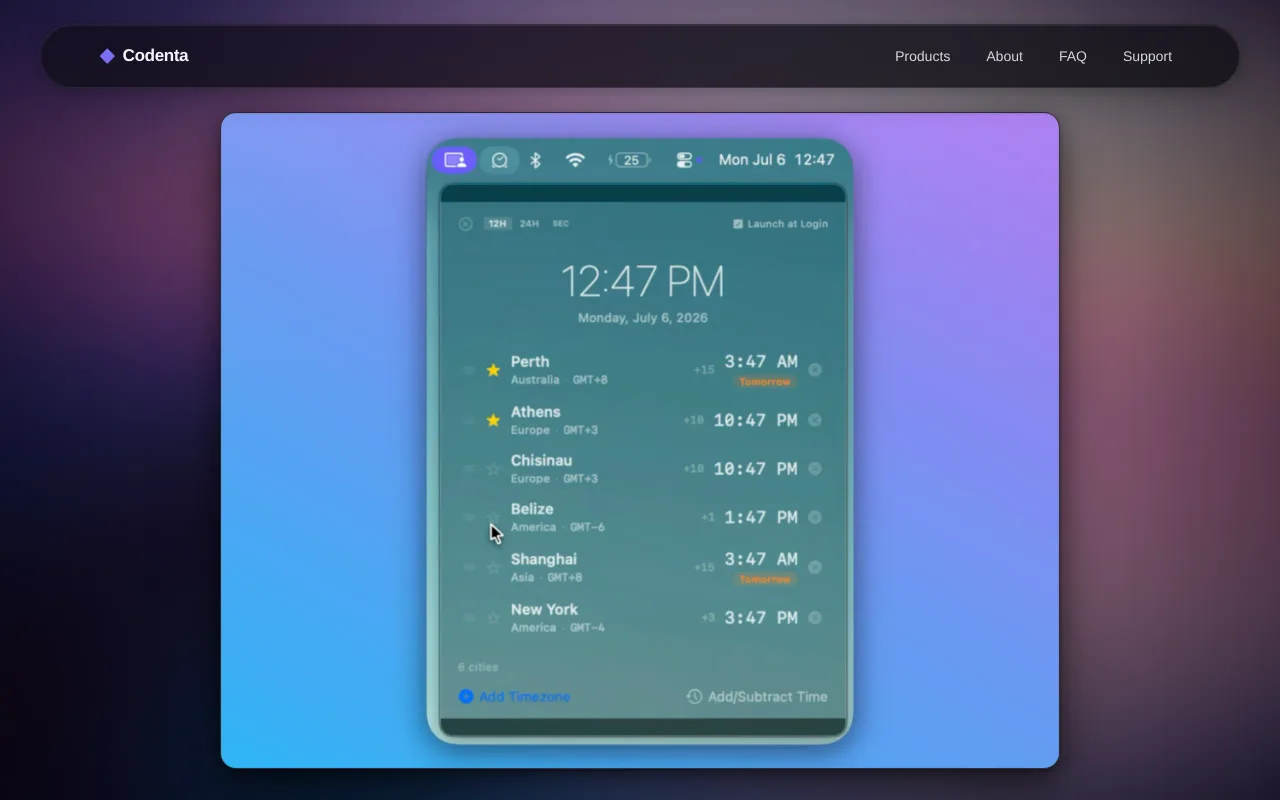The width and height of the screenshot is (1280, 800).
Task: Click the large 12:47 PM clock
Action: coord(642,282)
